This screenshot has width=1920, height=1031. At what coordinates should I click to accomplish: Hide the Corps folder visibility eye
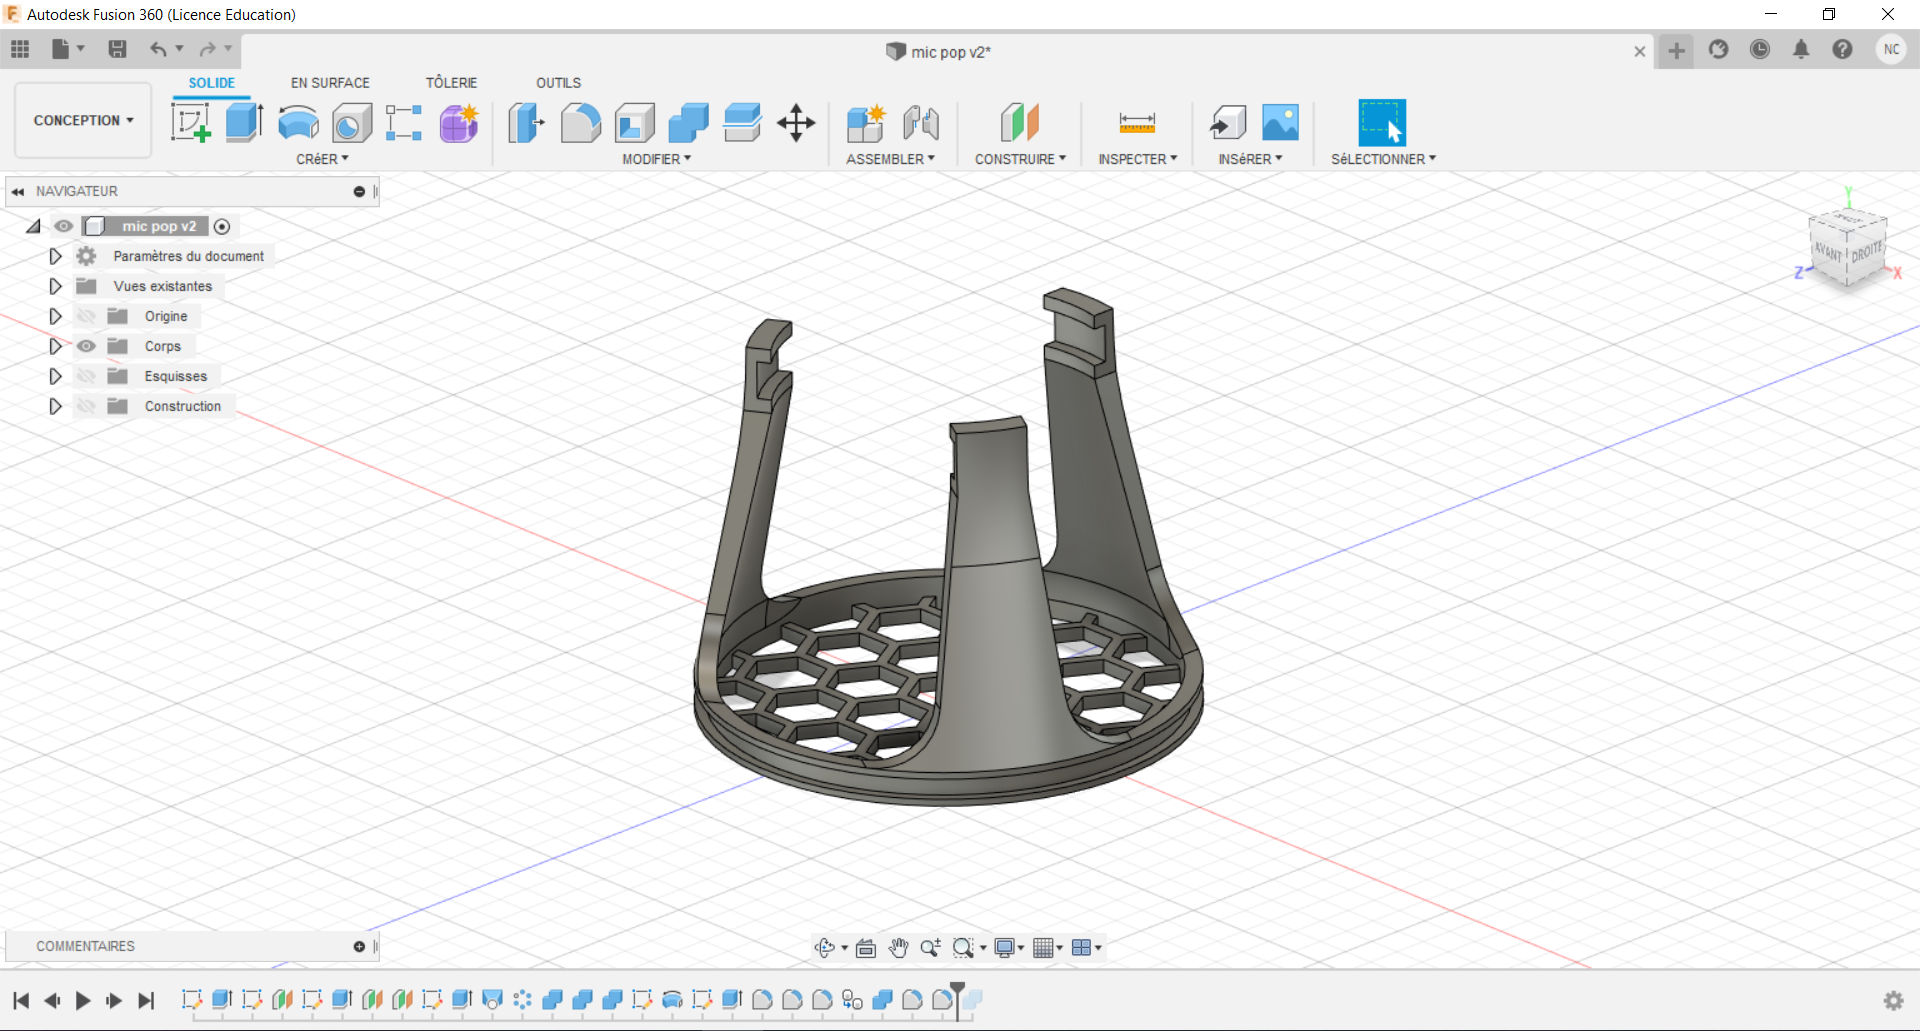pyautogui.click(x=87, y=346)
